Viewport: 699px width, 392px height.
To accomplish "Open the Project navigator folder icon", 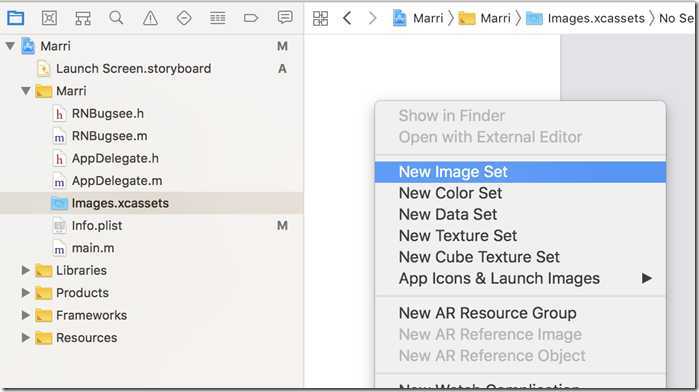I will point(16,18).
